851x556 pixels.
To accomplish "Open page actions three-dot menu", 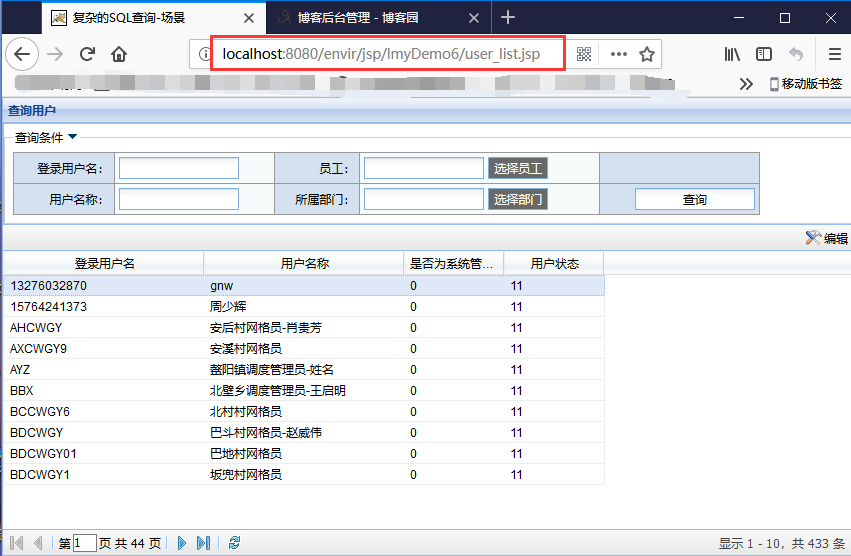I will [619, 54].
